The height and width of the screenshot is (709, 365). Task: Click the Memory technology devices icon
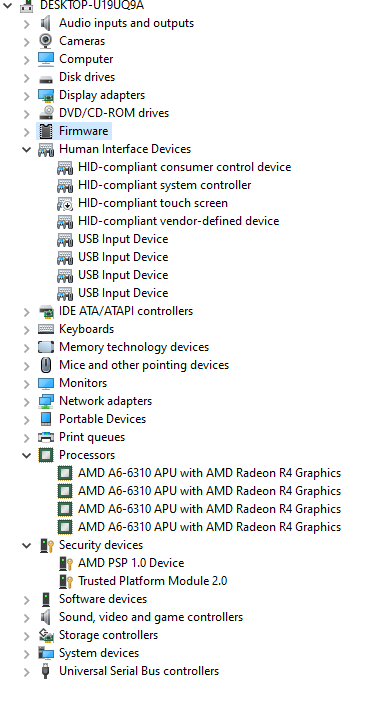pyautogui.click(x=46, y=347)
